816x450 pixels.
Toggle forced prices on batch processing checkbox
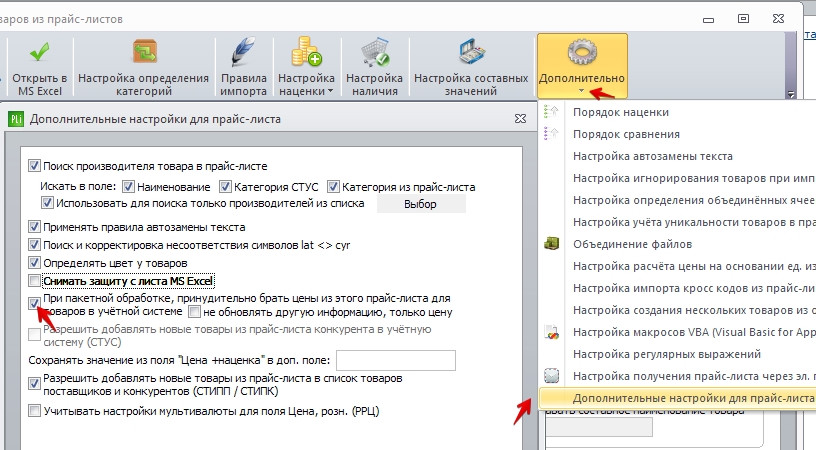(34, 303)
